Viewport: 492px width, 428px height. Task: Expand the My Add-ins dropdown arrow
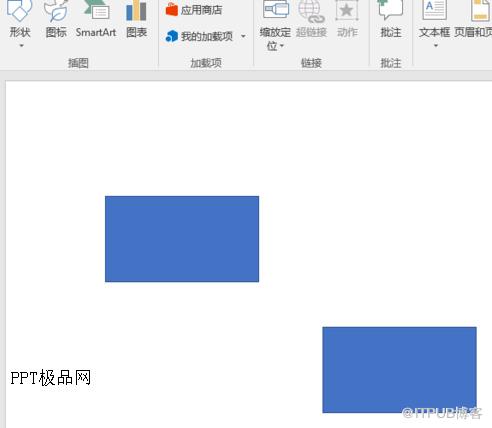coord(243,36)
